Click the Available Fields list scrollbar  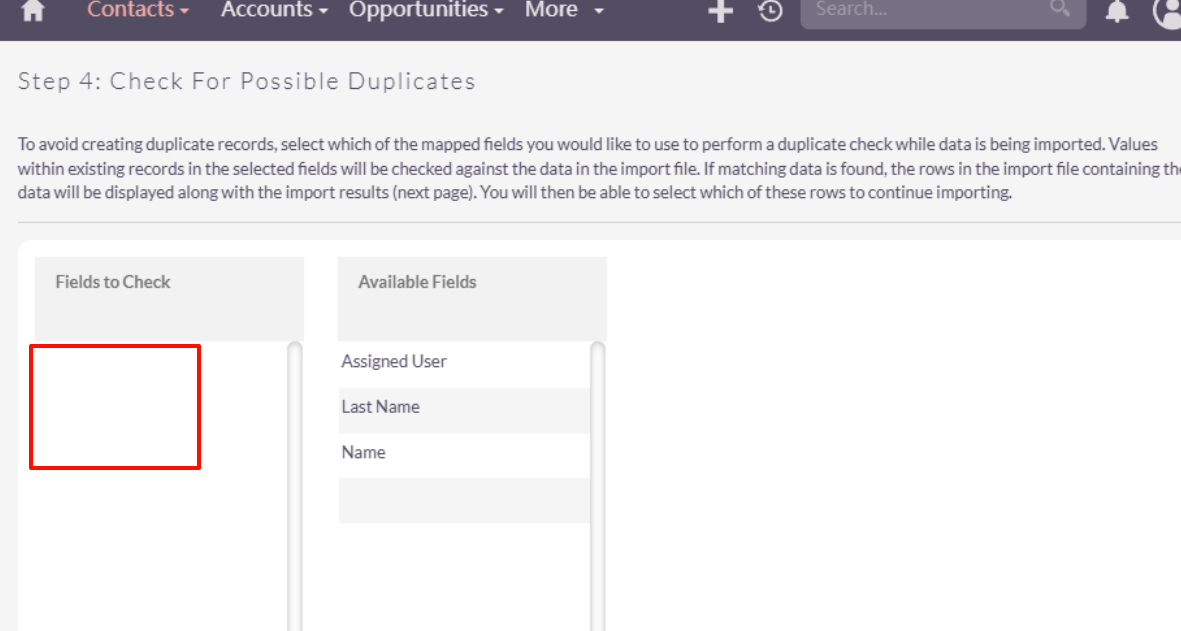(598, 480)
